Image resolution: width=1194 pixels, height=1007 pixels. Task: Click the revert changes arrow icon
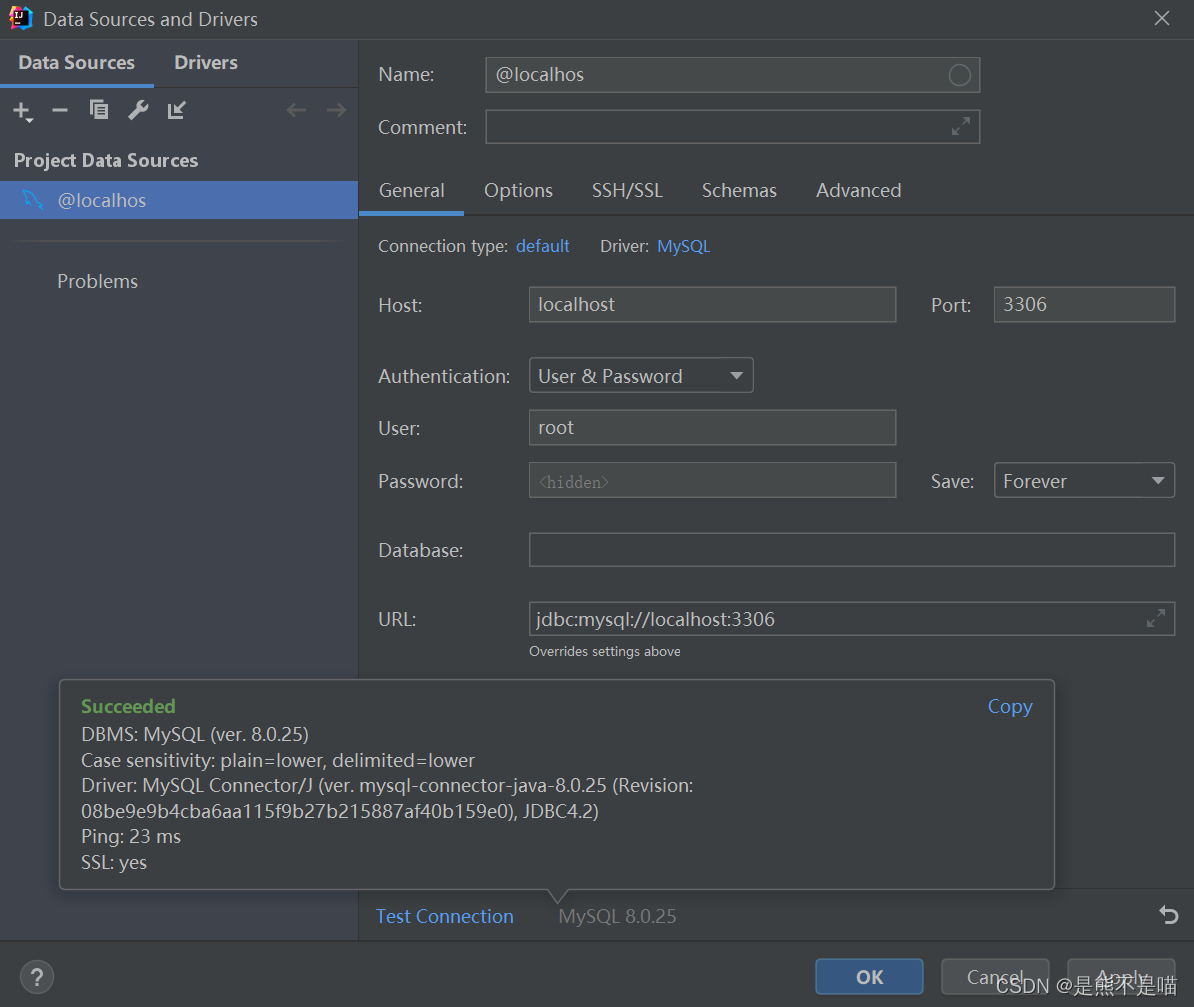click(x=1168, y=914)
